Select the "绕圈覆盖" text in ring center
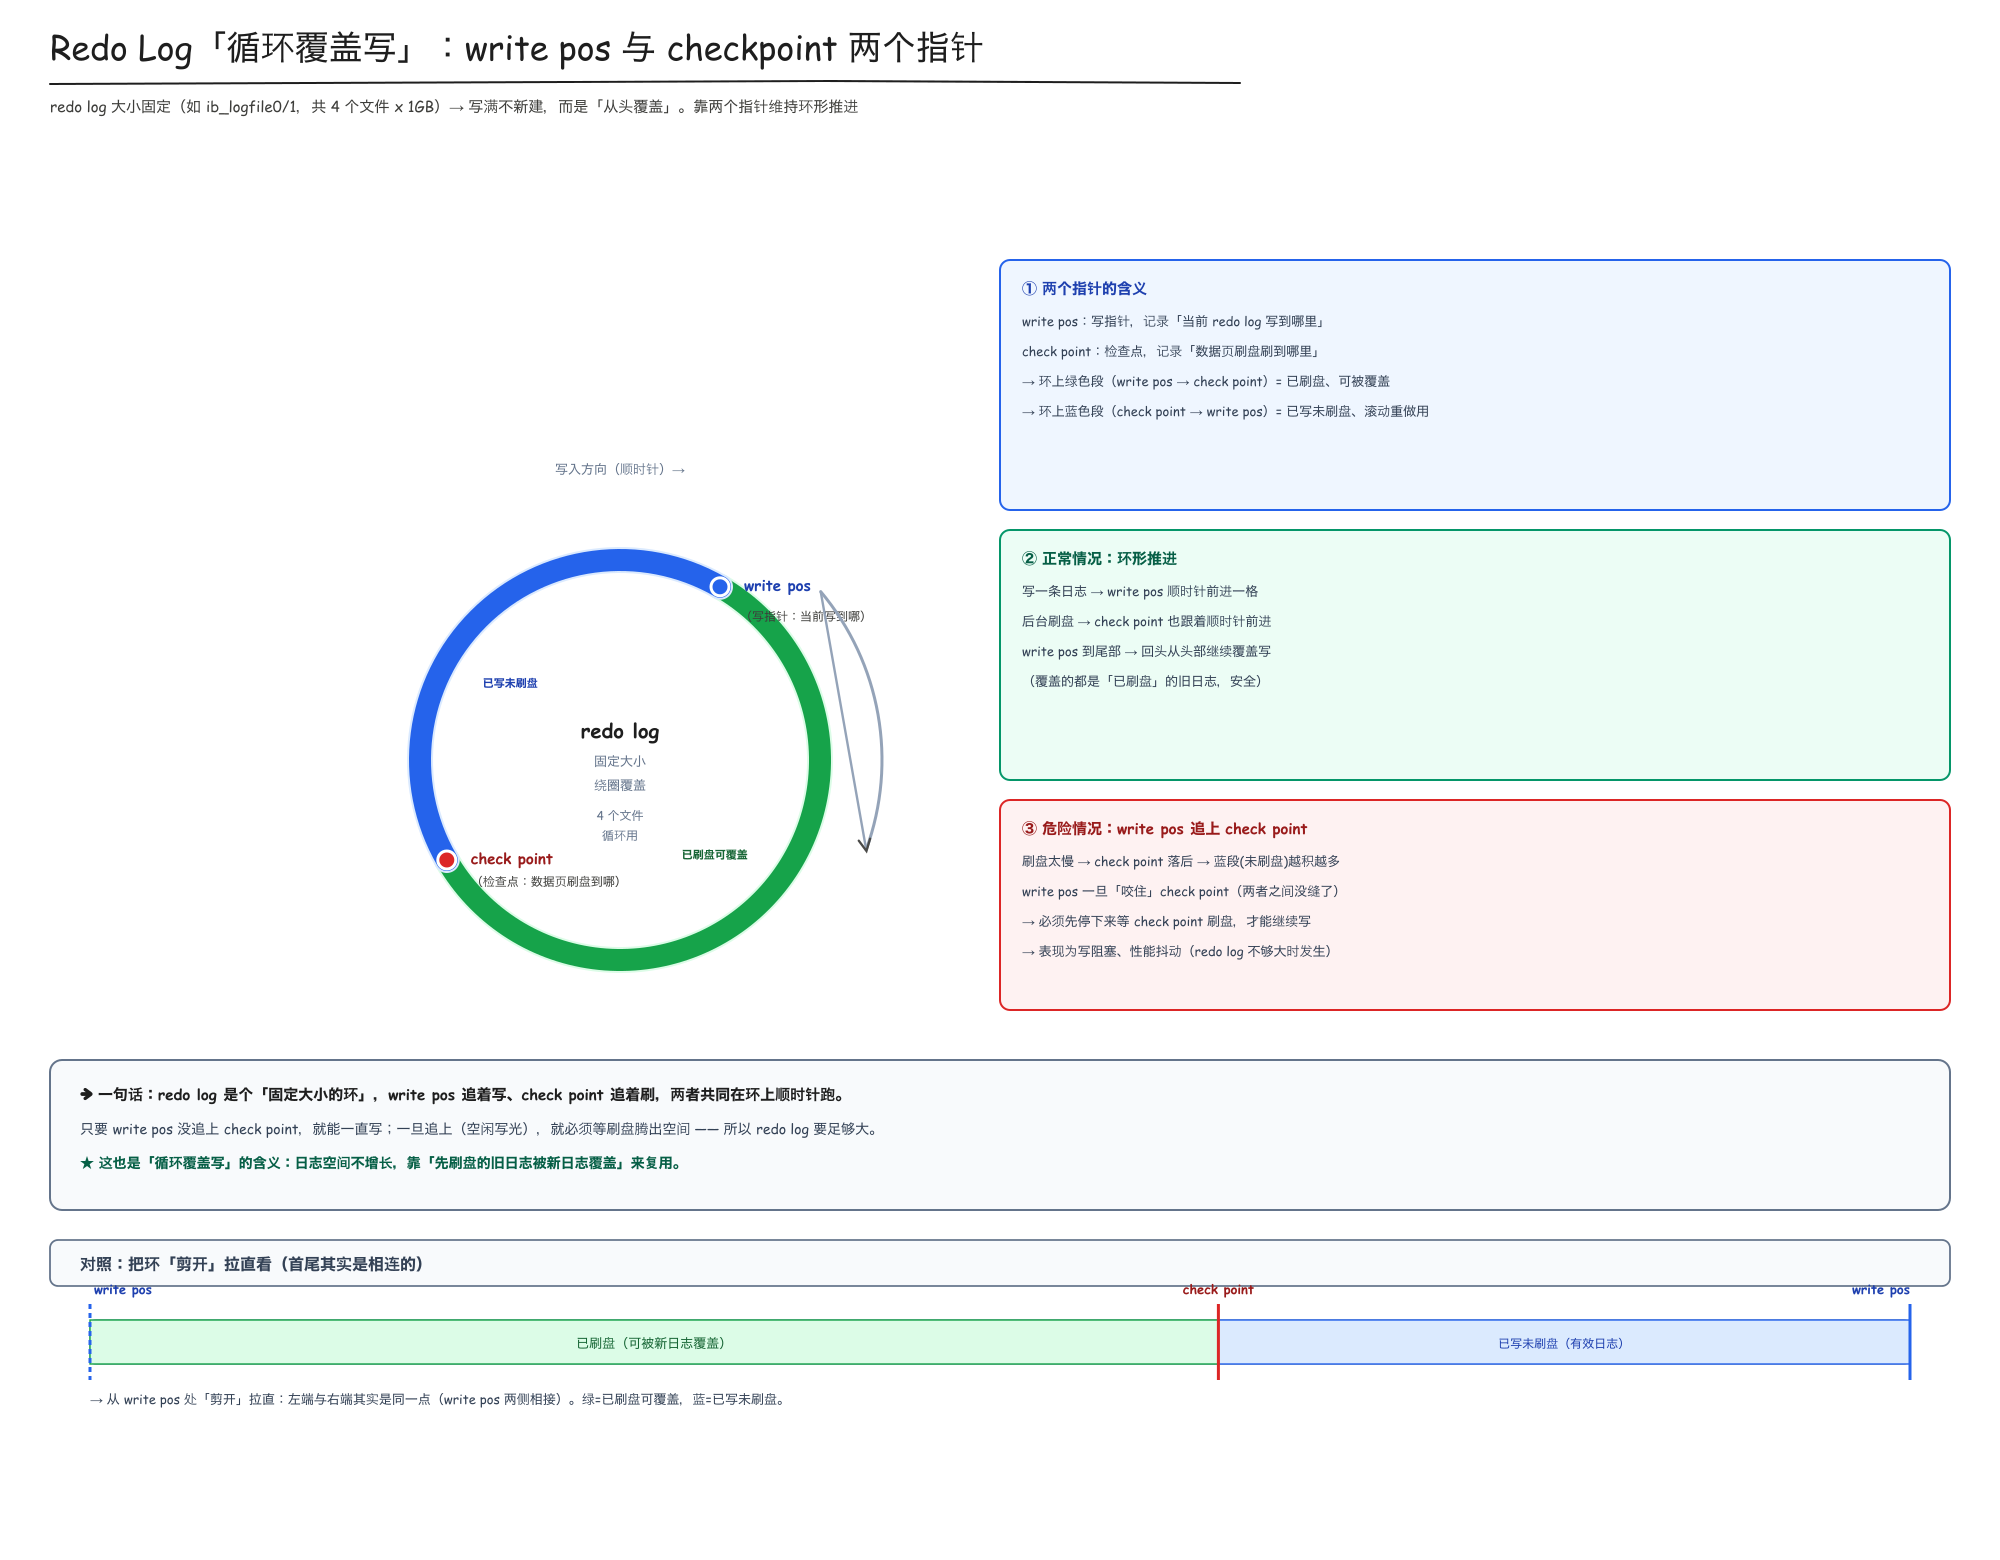The image size is (2000, 1560). pyautogui.click(x=620, y=785)
